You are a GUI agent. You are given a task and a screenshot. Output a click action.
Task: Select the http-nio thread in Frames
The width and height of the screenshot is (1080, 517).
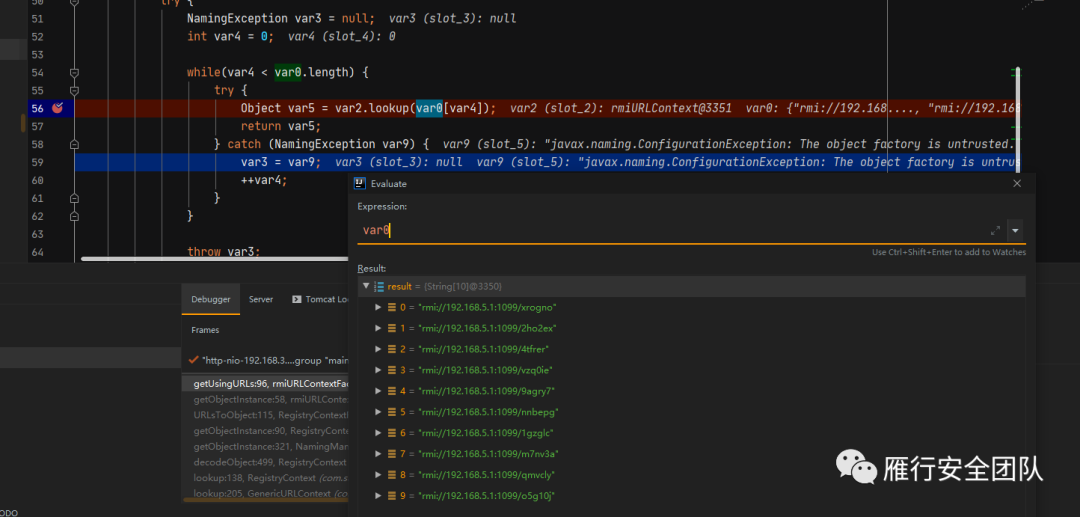pyautogui.click(x=269, y=360)
